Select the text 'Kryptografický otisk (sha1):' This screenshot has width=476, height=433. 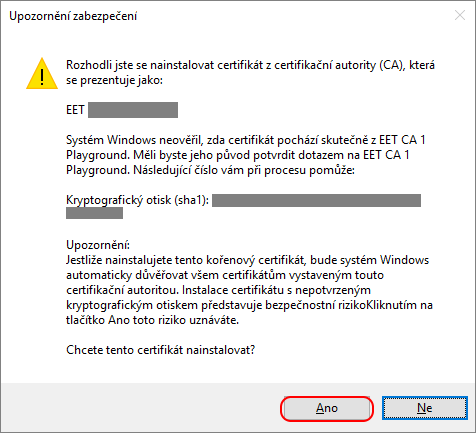tap(137, 200)
